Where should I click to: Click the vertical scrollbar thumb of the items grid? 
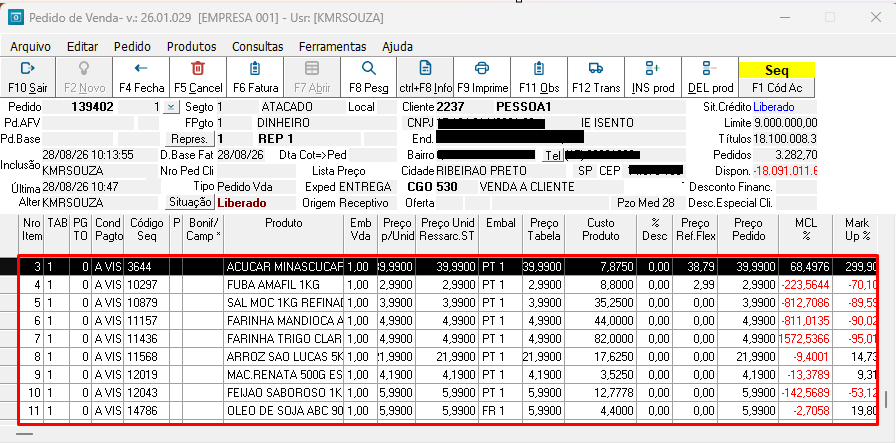(886, 398)
